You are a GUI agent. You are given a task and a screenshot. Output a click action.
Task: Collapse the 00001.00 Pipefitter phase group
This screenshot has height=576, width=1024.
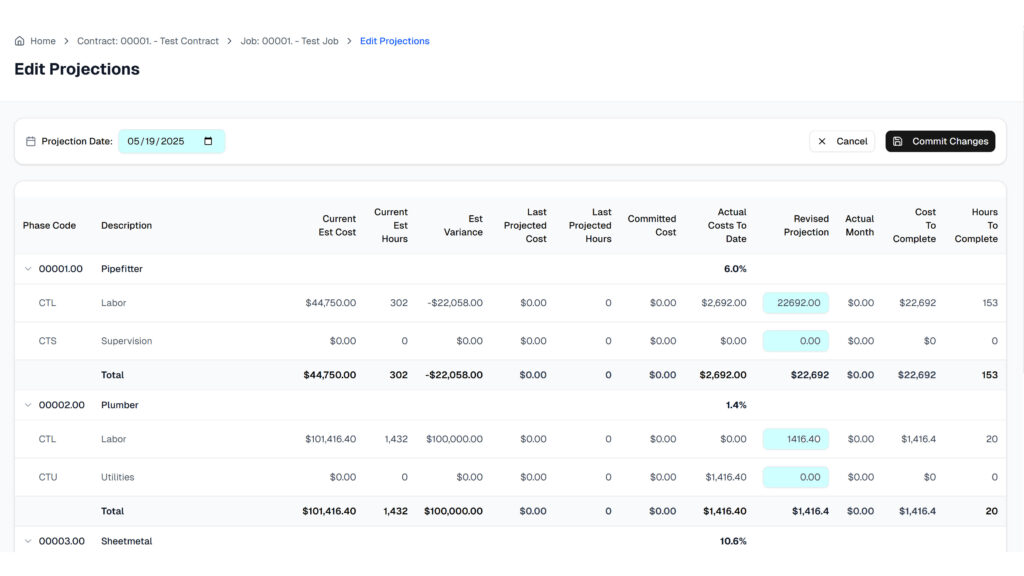point(27,269)
